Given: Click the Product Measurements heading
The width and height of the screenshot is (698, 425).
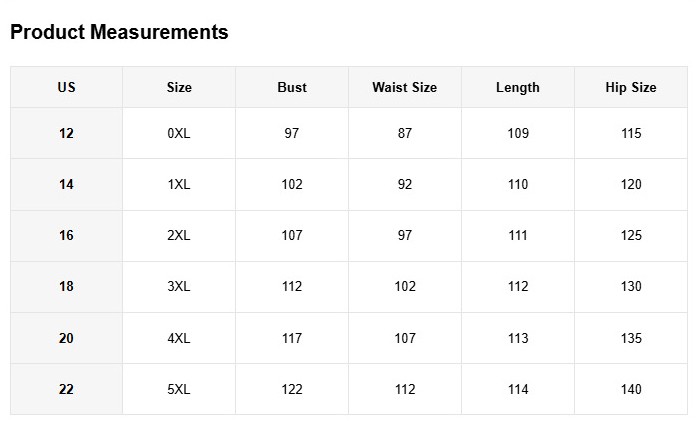Looking at the screenshot, I should [119, 33].
